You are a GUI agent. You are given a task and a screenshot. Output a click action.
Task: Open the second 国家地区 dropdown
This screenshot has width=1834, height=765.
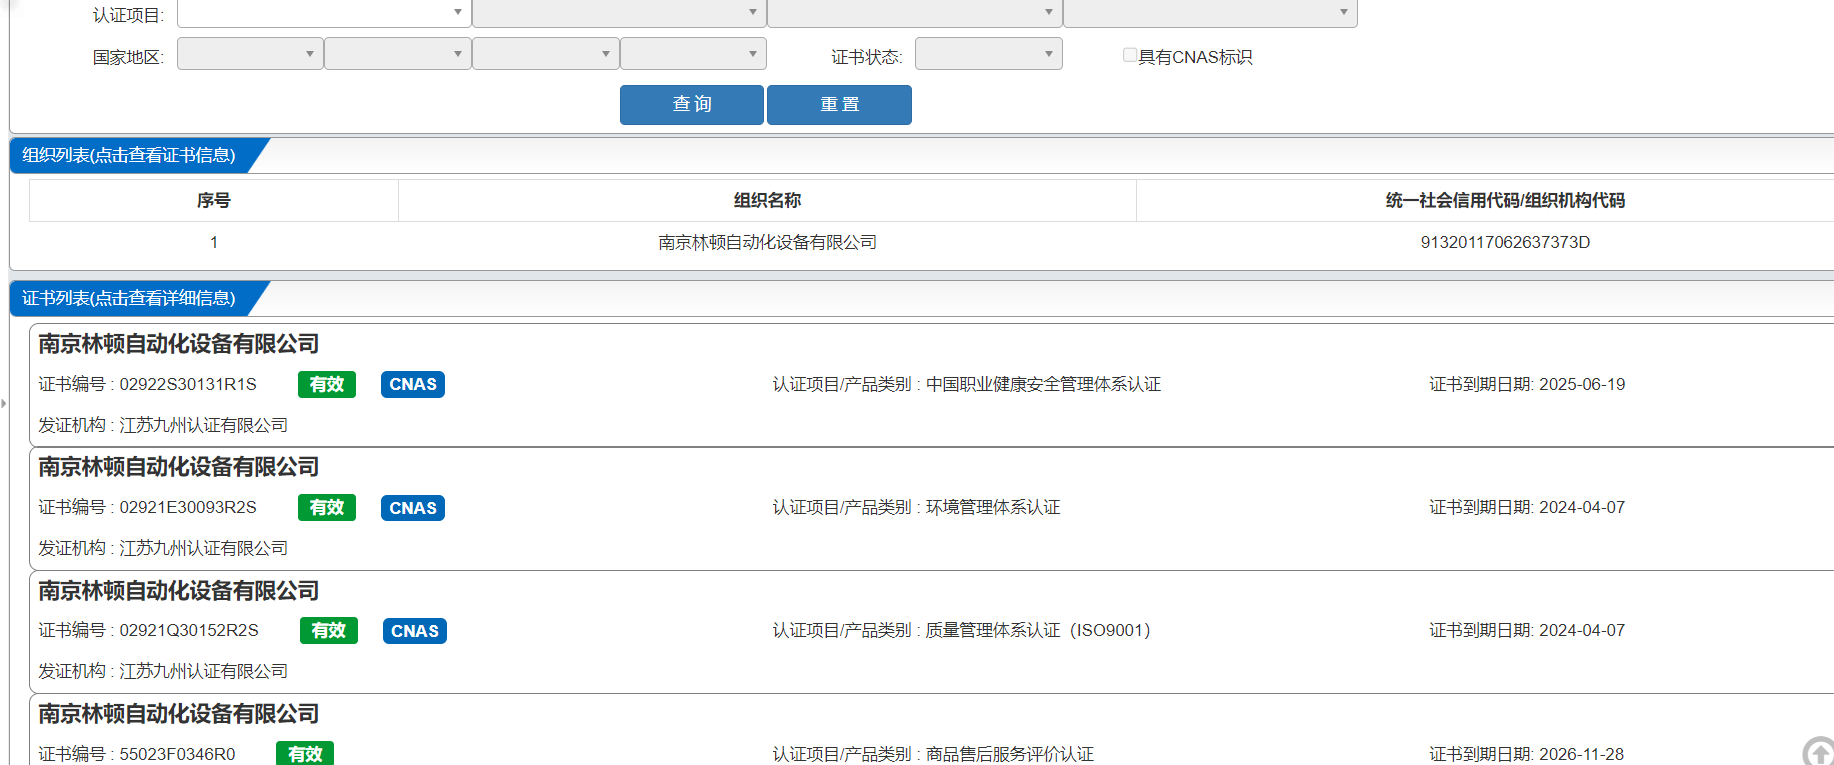(x=398, y=54)
